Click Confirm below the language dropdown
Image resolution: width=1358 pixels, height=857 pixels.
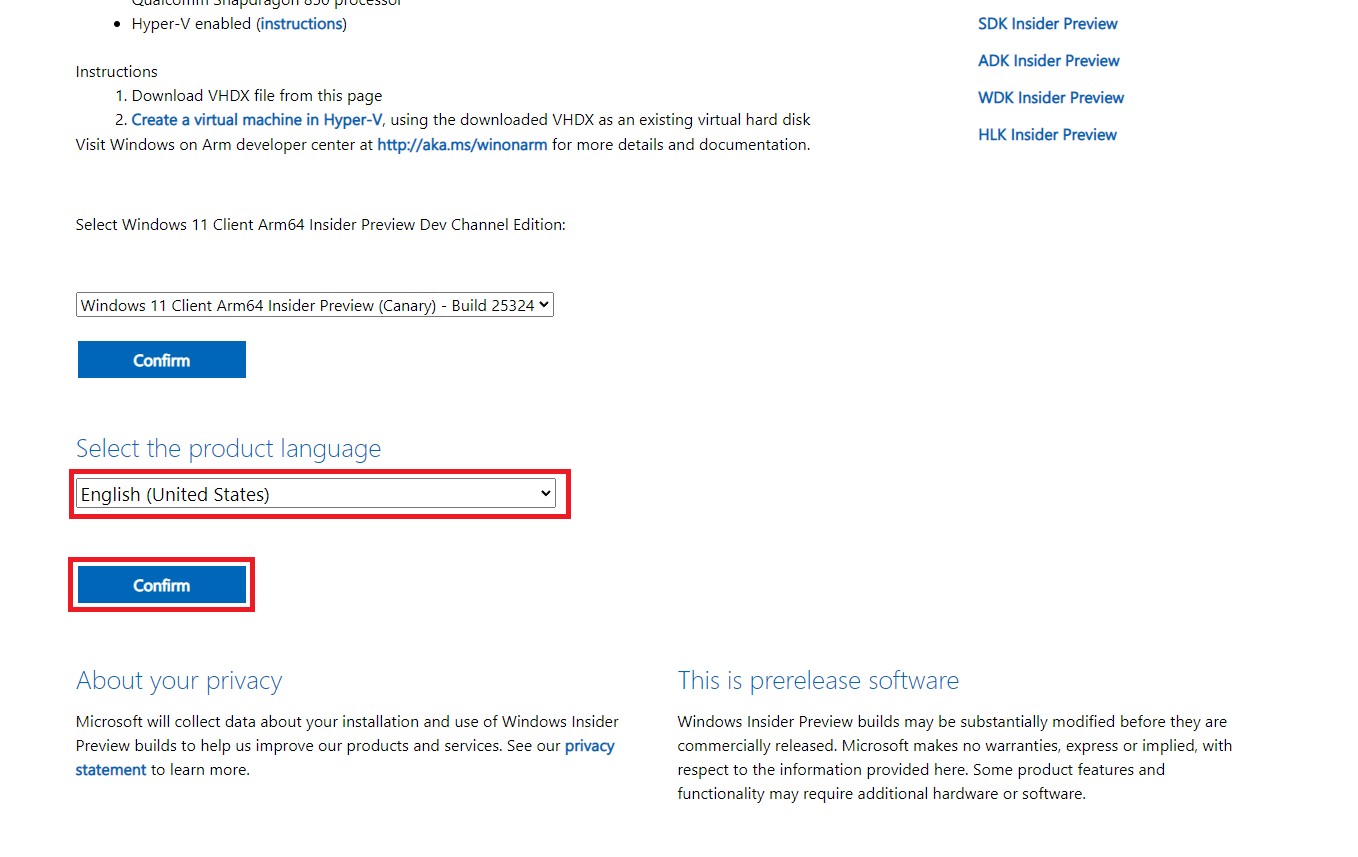162,585
